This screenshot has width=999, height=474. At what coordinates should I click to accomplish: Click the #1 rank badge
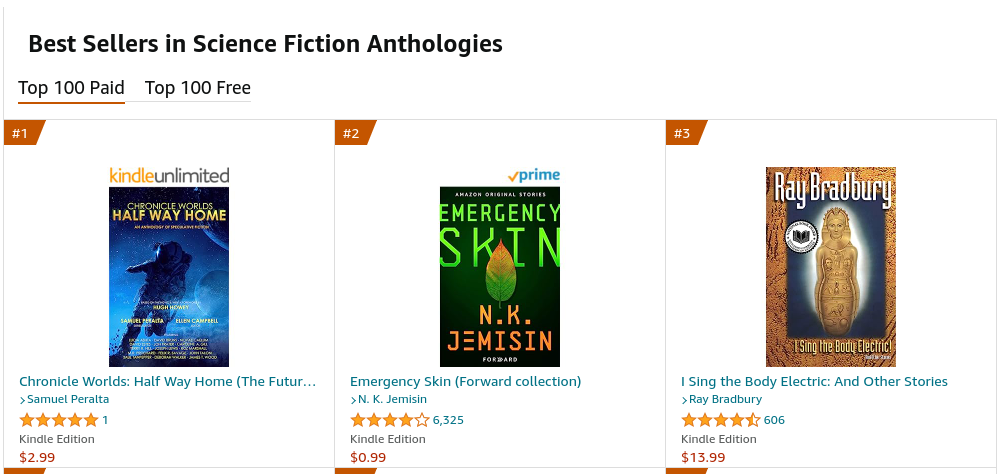(20, 133)
